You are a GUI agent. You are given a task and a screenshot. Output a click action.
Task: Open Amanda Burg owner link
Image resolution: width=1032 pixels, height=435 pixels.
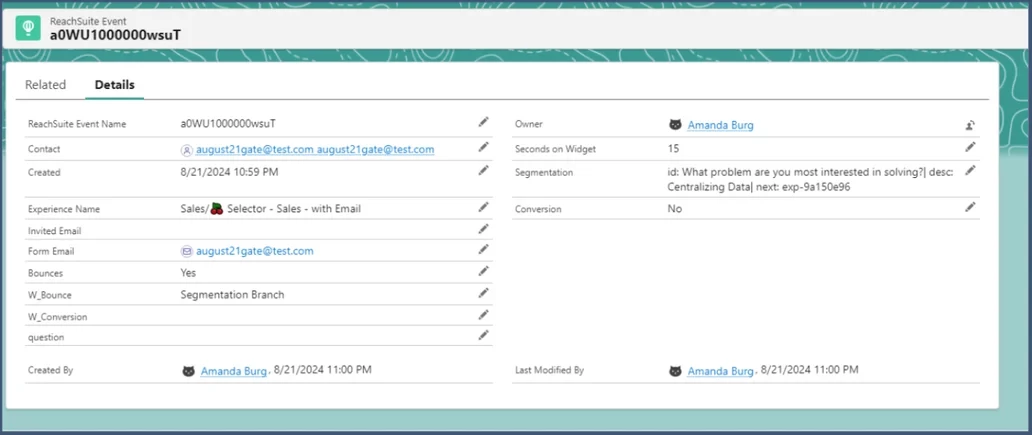click(x=720, y=126)
